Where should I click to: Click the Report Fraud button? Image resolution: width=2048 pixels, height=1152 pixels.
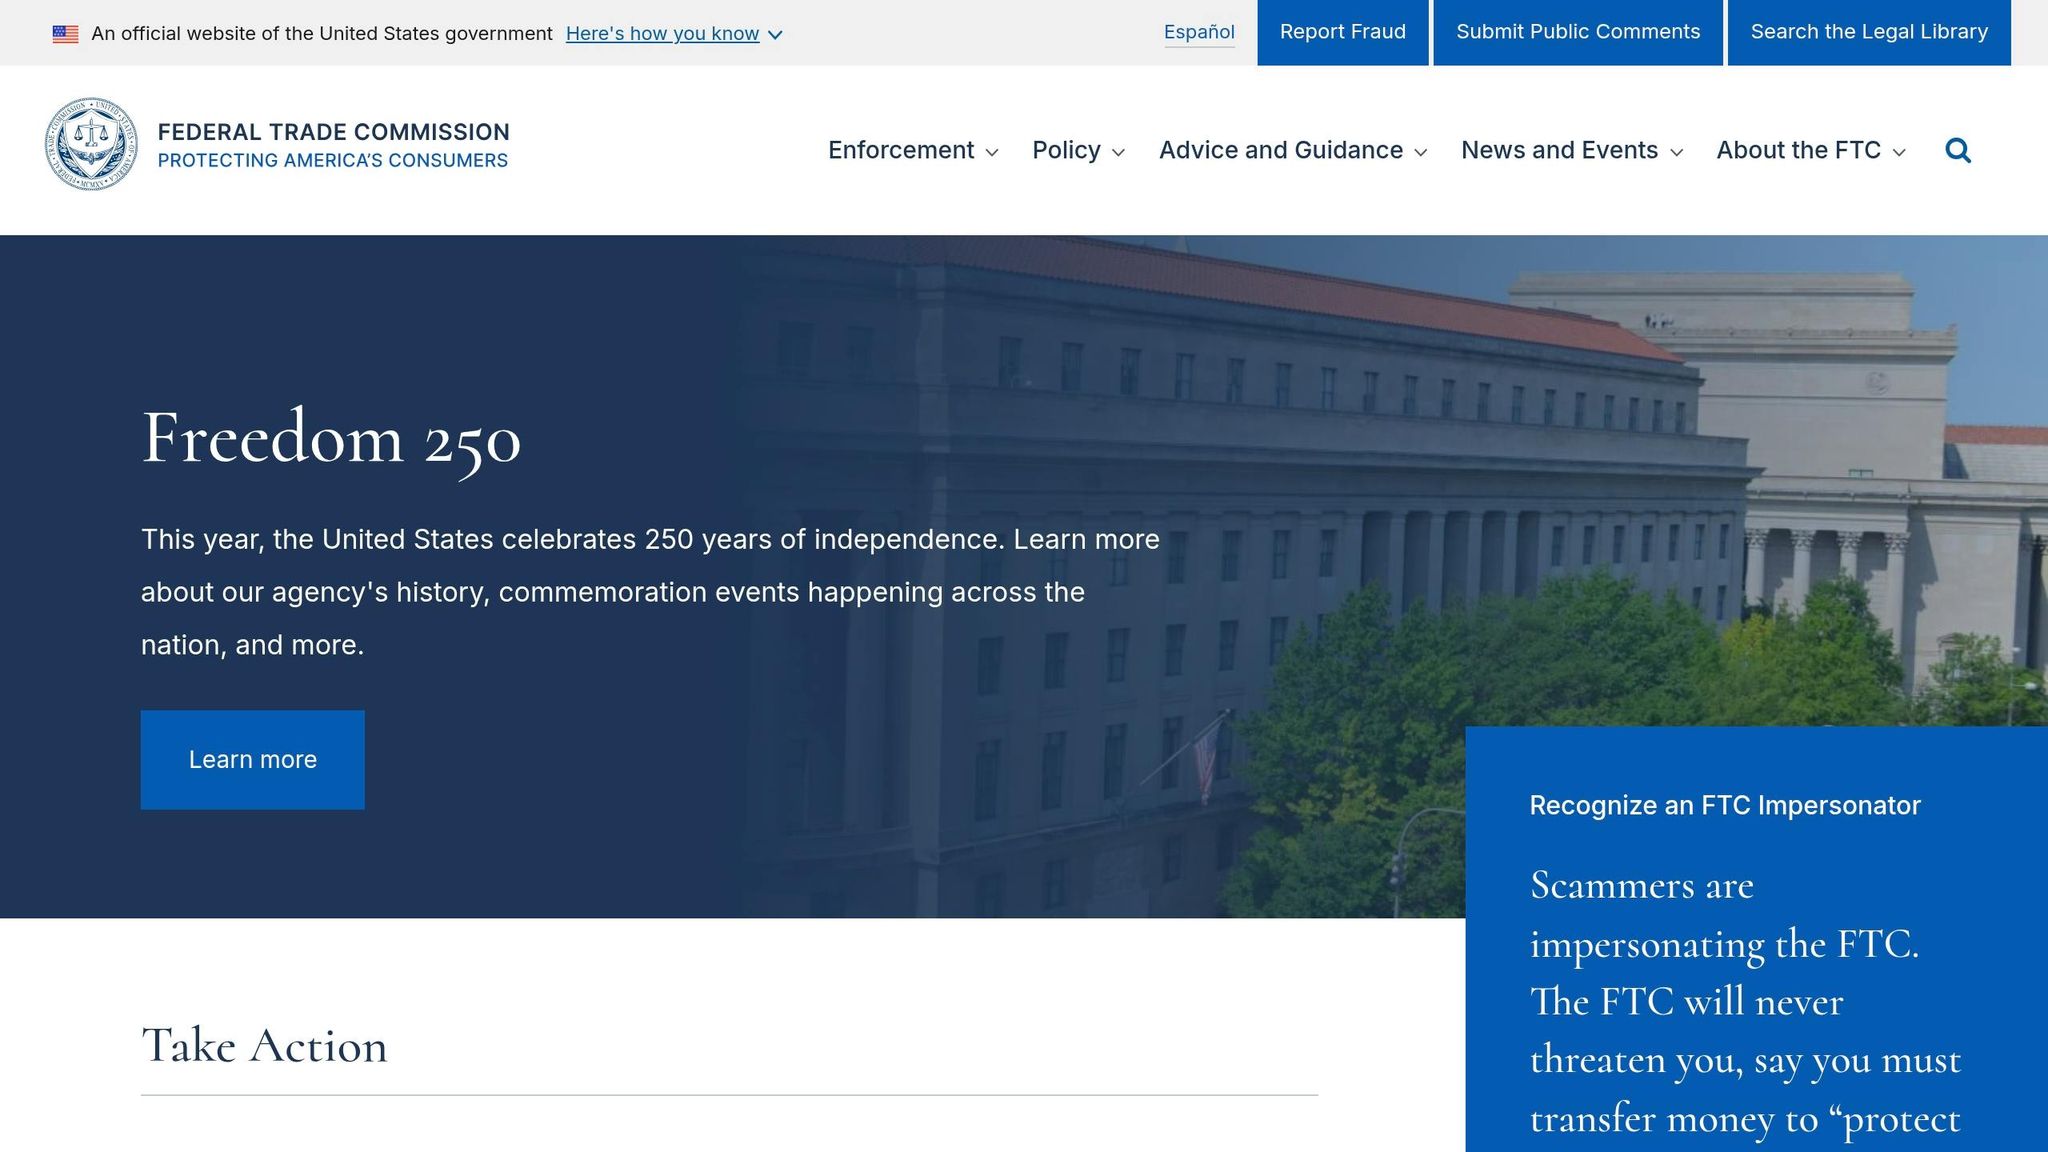(1343, 32)
